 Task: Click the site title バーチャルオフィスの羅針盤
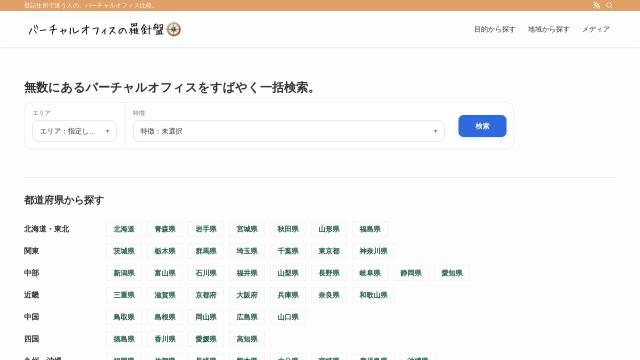click(x=96, y=29)
